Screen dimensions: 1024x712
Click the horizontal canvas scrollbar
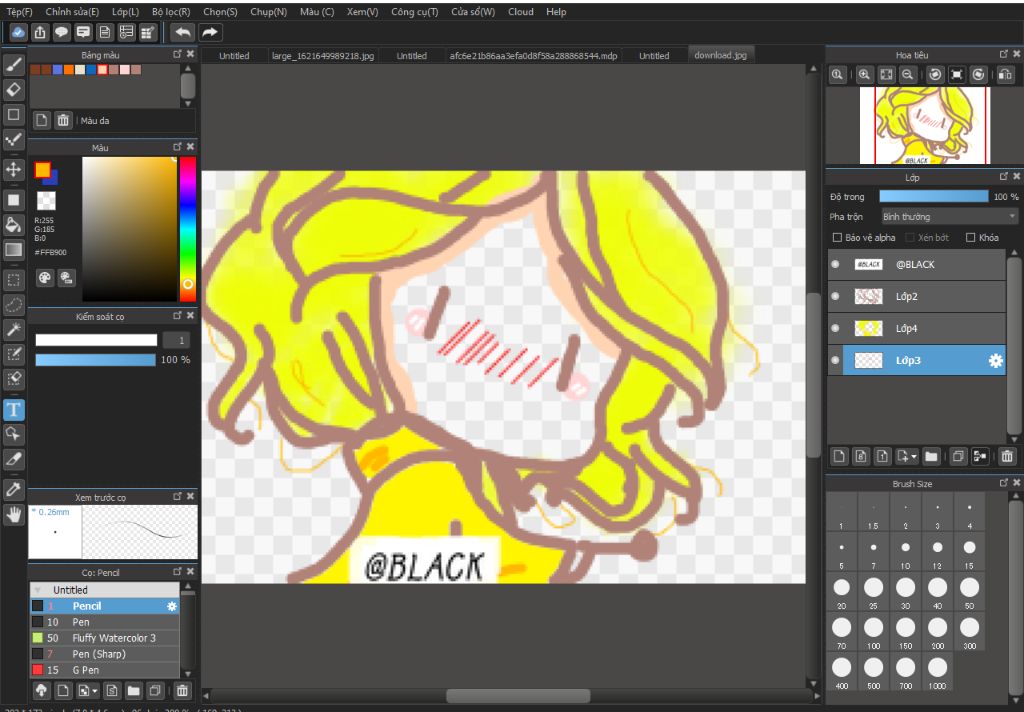coord(518,696)
